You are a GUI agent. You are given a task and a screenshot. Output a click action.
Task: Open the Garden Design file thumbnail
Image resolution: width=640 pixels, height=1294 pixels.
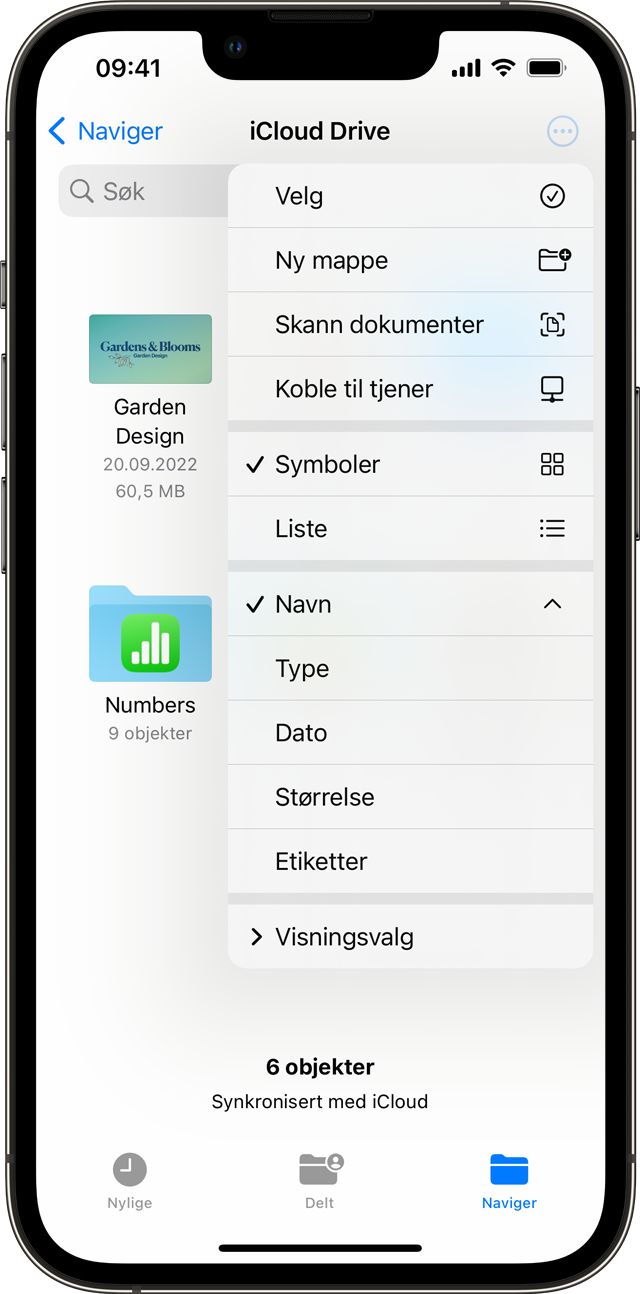coord(150,349)
